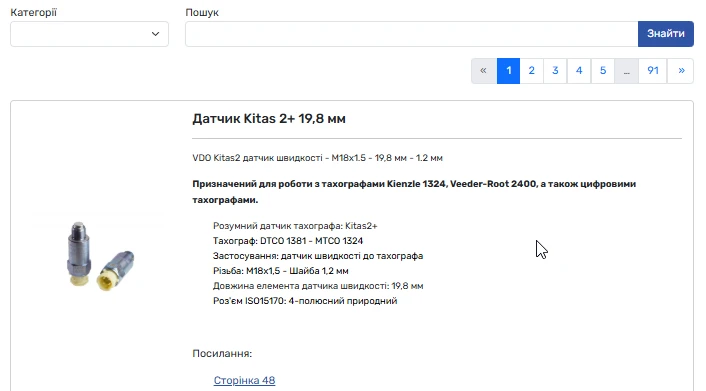The height and width of the screenshot is (391, 706).
Task: Go to pagination page 5
Action: coord(603,71)
